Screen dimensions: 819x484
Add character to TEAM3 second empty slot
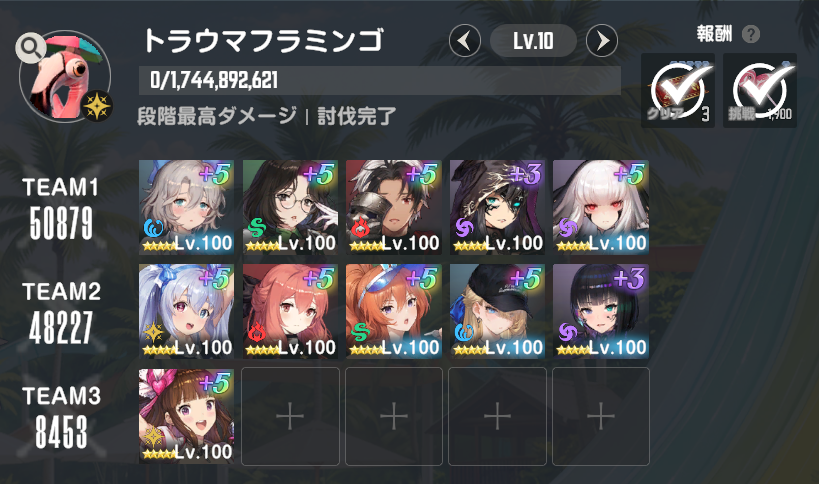tap(394, 416)
